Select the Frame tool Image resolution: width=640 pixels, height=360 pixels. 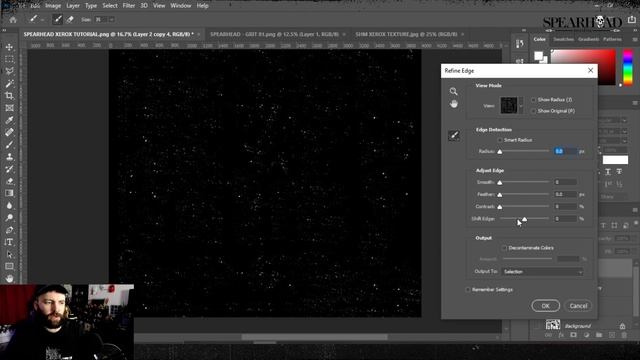tap(9, 108)
